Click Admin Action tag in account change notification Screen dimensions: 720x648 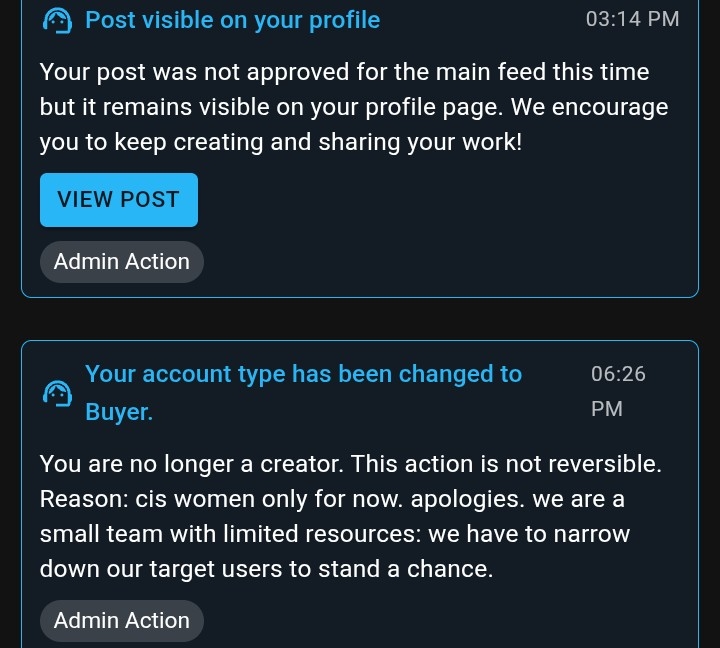[x=122, y=621]
